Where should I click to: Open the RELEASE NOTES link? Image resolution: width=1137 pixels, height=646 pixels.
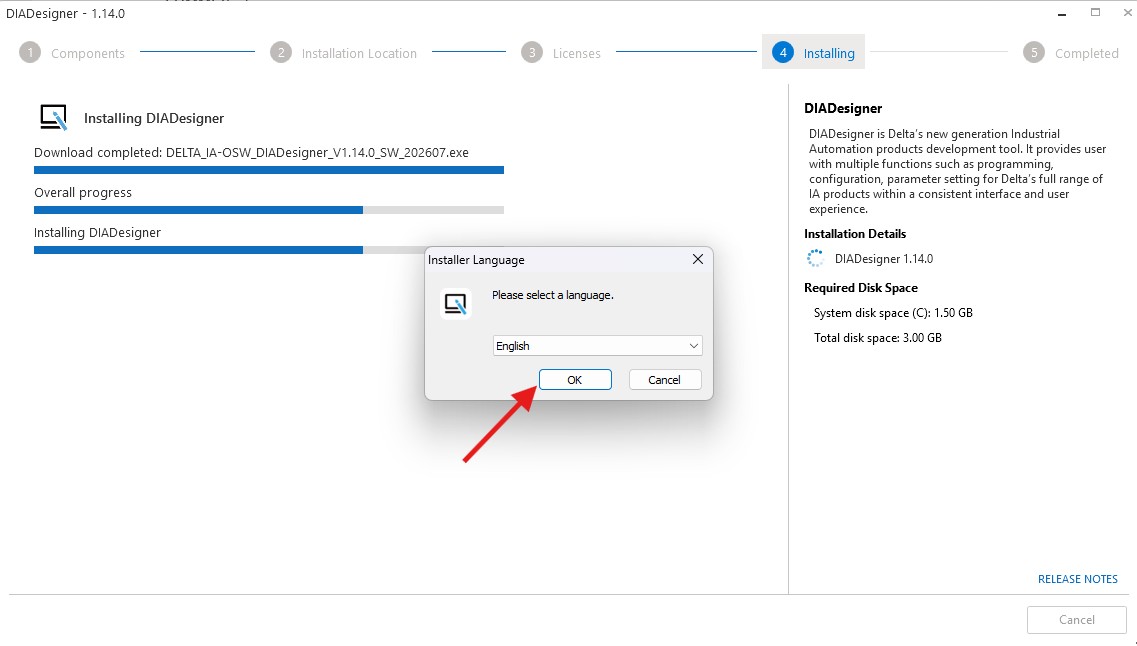point(1078,579)
